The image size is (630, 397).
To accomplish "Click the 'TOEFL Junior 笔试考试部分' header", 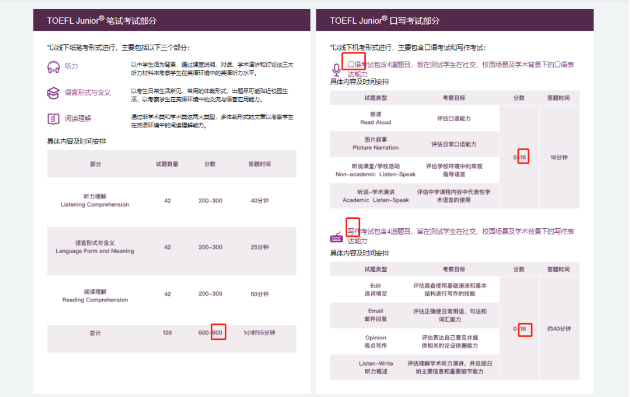I will 102,20.
